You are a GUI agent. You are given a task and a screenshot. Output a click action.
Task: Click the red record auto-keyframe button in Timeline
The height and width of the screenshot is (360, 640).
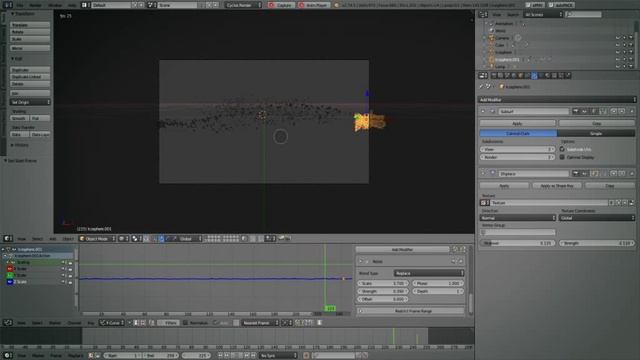click(306, 356)
